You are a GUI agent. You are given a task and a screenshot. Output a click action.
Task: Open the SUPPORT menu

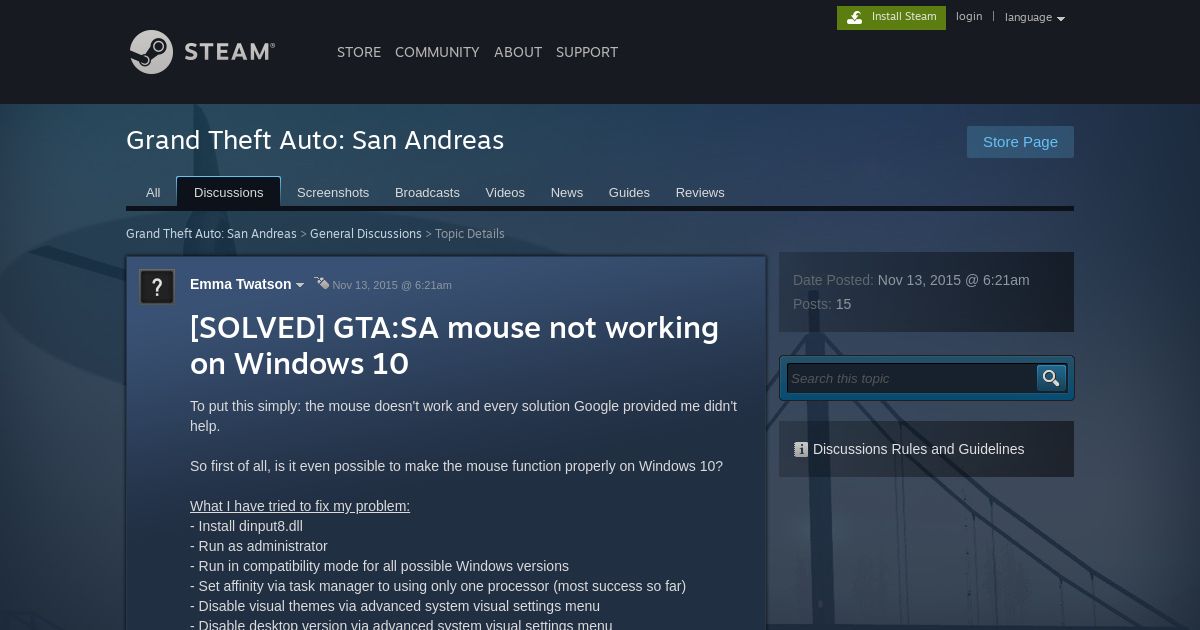click(587, 52)
